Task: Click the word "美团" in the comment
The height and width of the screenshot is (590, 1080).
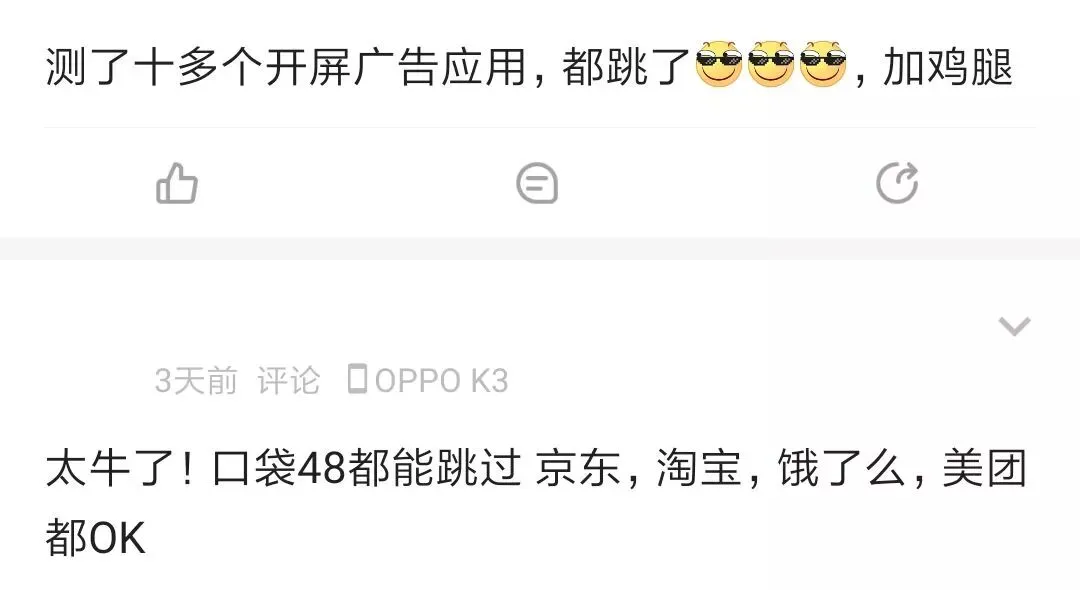Action: [984, 468]
